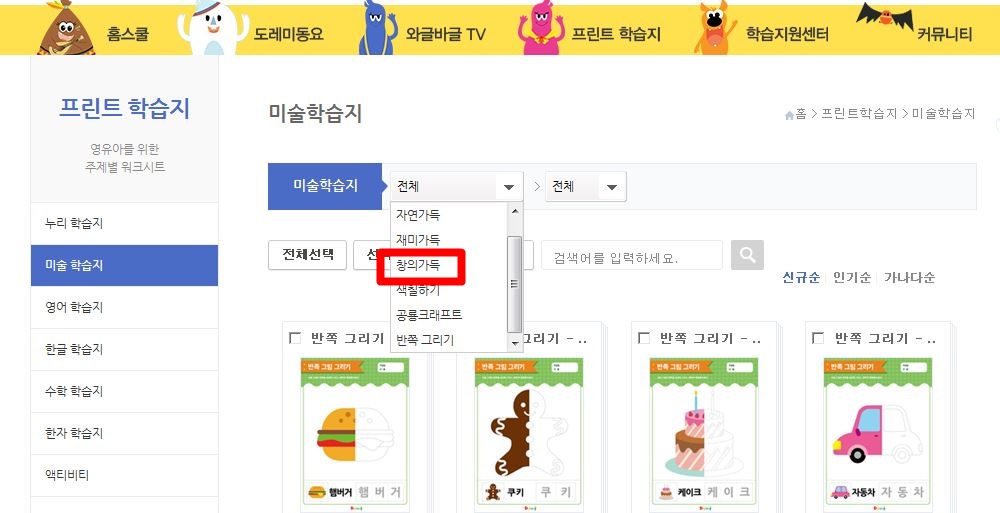
Task: Click the orange monster 학습지원센터 mascot
Action: [714, 27]
